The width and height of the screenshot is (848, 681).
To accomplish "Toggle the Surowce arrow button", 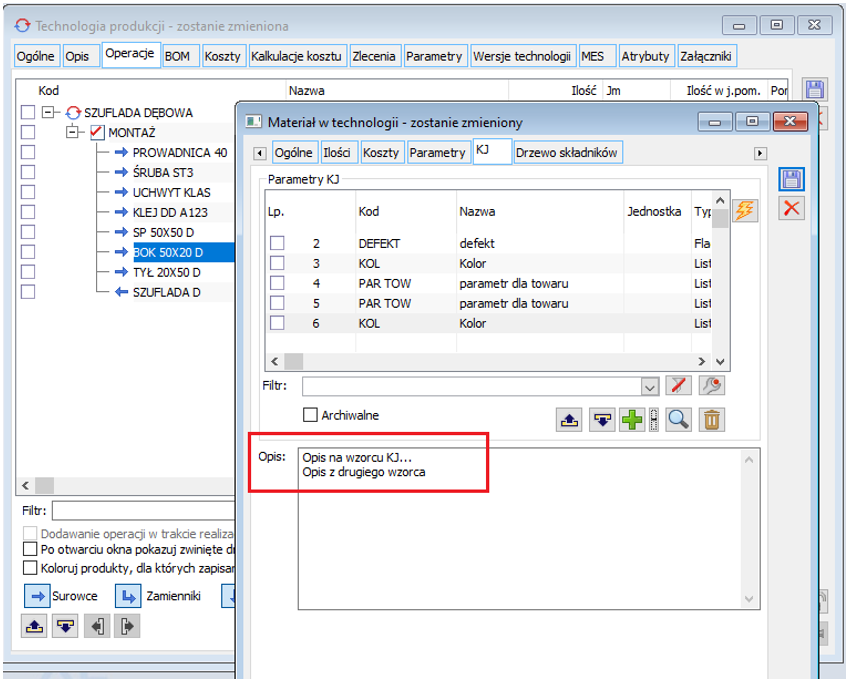I will pos(36,597).
